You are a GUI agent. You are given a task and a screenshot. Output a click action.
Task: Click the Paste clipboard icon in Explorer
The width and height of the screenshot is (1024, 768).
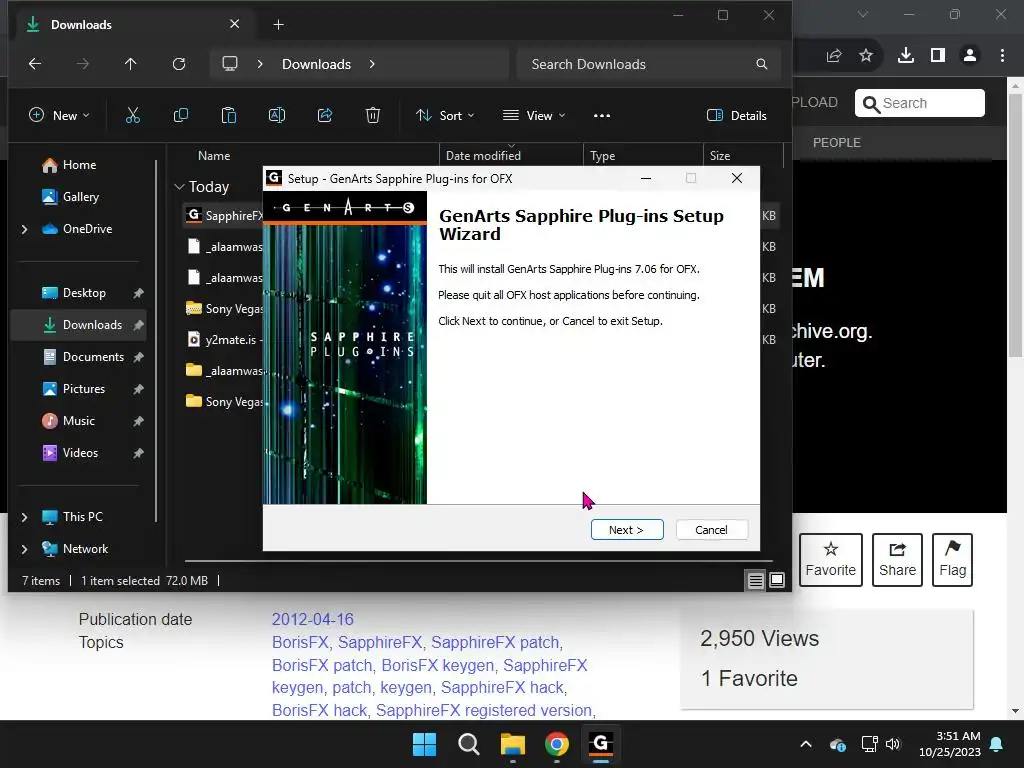click(x=229, y=116)
